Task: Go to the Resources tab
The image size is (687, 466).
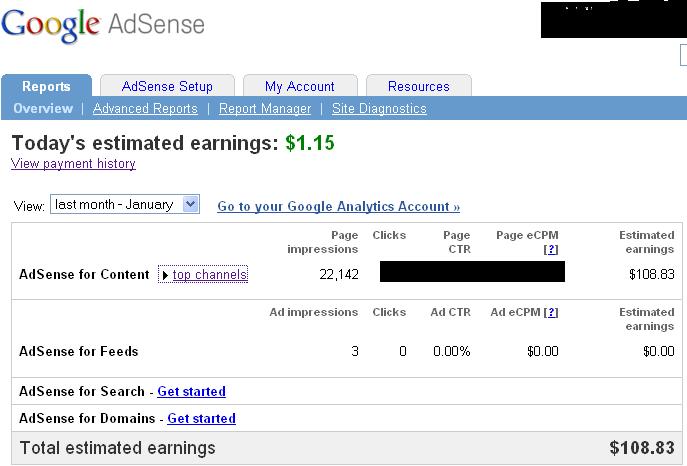Action: pyautogui.click(x=419, y=86)
